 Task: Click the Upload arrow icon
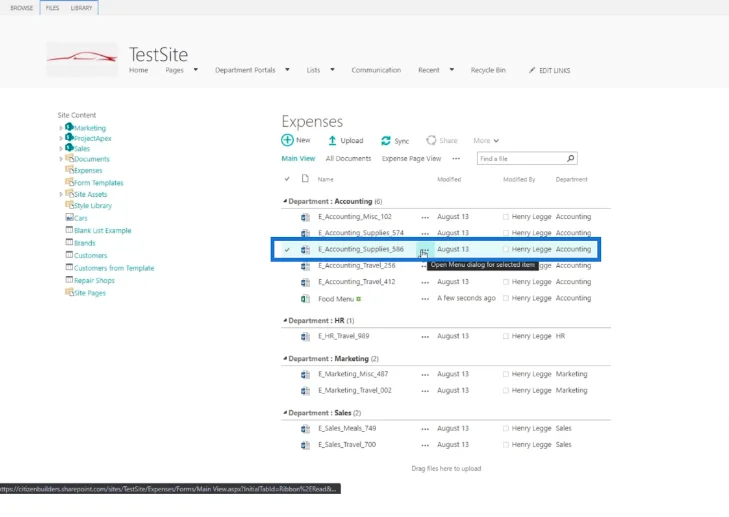332,140
